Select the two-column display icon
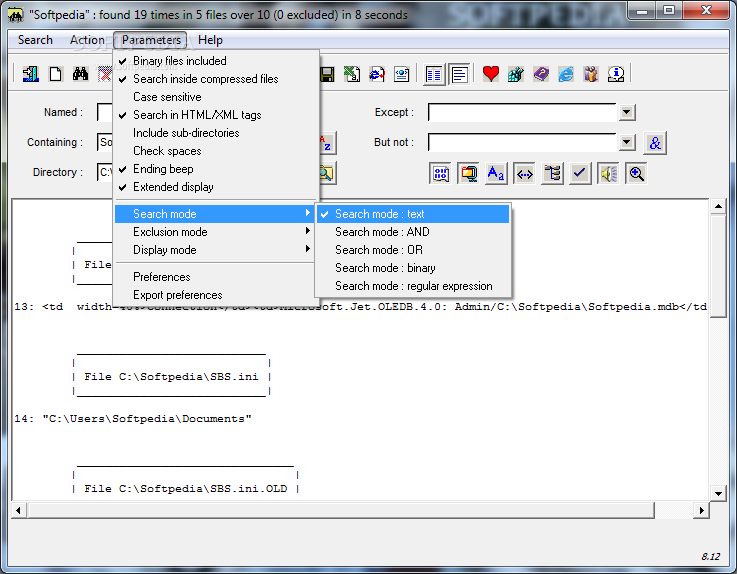This screenshot has width=737, height=574. 433,74
